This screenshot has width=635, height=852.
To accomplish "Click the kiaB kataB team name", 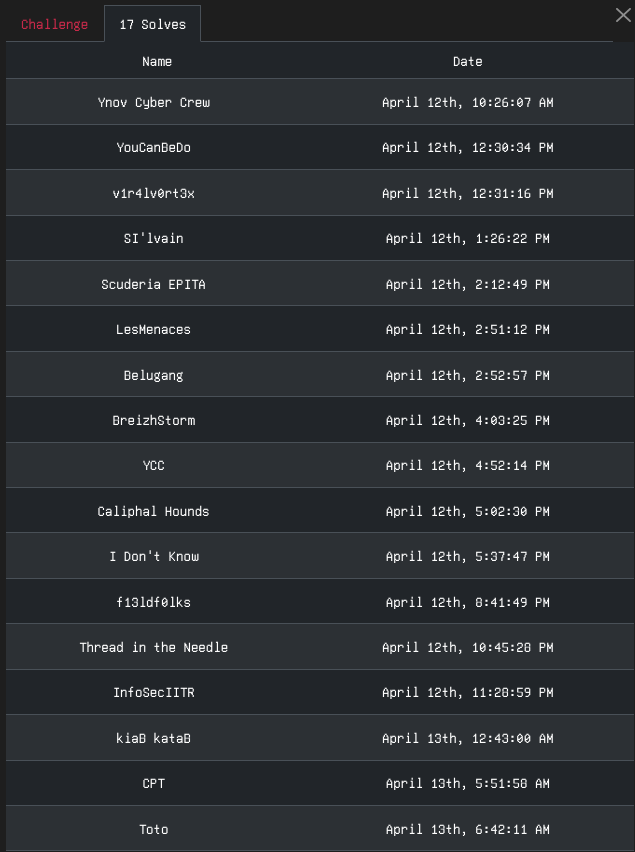I will point(154,739).
